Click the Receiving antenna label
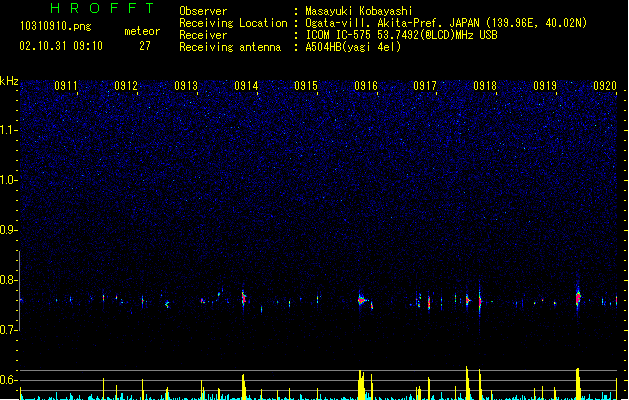This screenshot has width=629, height=400. coord(230,47)
